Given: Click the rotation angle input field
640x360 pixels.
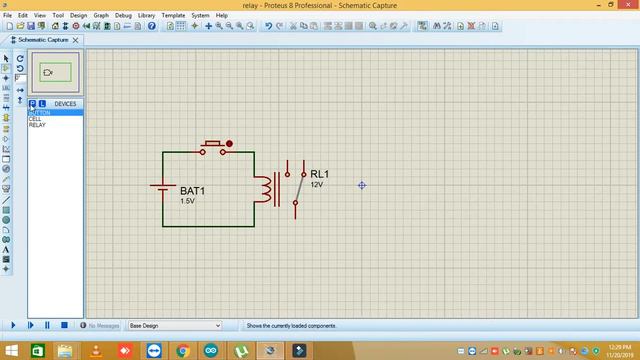Looking at the screenshot, I should (x=20, y=78).
